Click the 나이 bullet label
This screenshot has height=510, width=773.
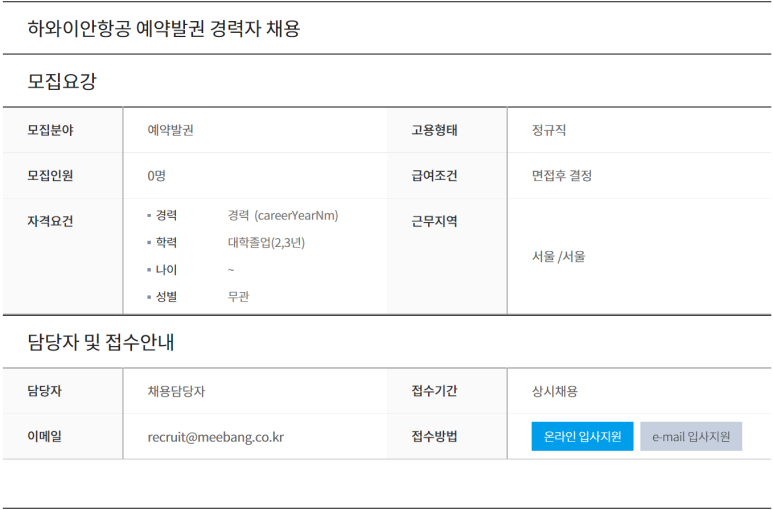pyautogui.click(x=166, y=270)
